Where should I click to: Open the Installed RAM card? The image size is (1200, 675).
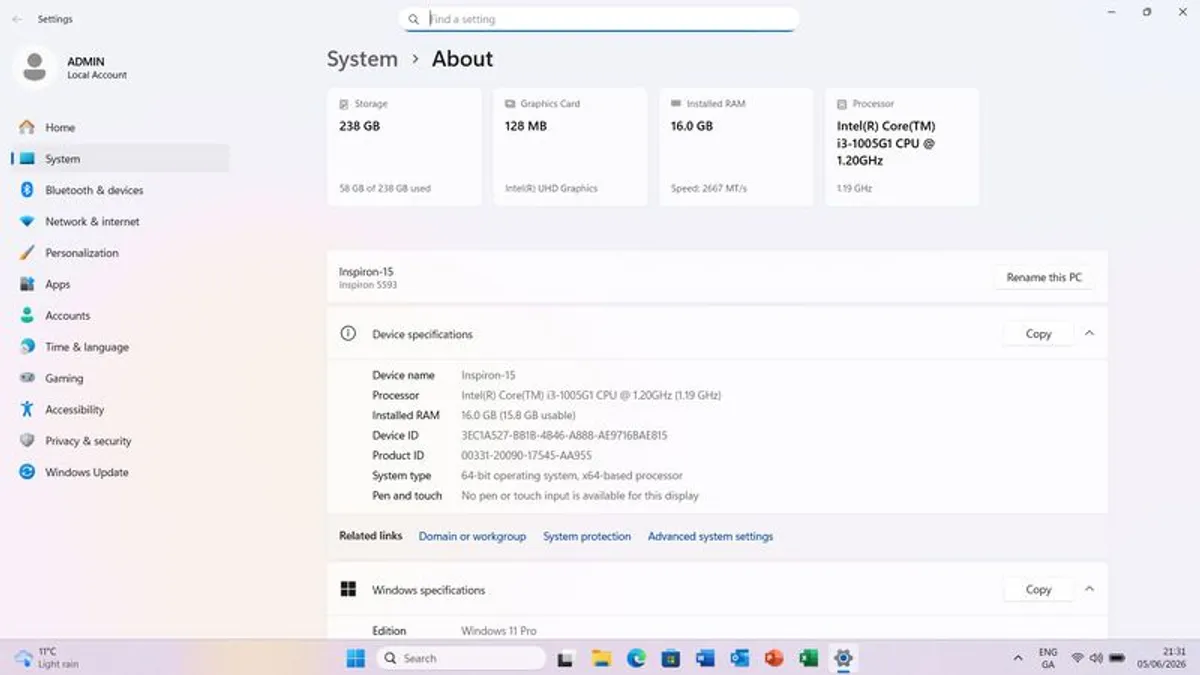(736, 147)
